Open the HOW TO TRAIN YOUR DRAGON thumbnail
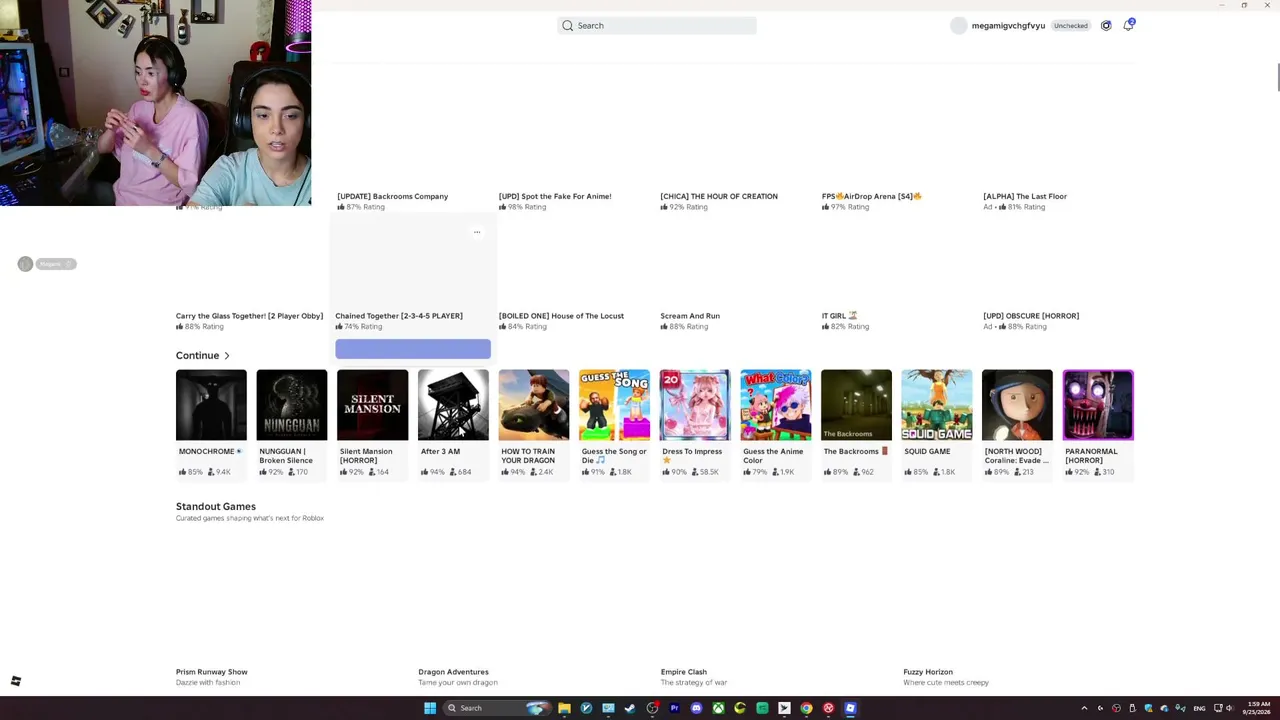The height and width of the screenshot is (720, 1280). click(534, 405)
